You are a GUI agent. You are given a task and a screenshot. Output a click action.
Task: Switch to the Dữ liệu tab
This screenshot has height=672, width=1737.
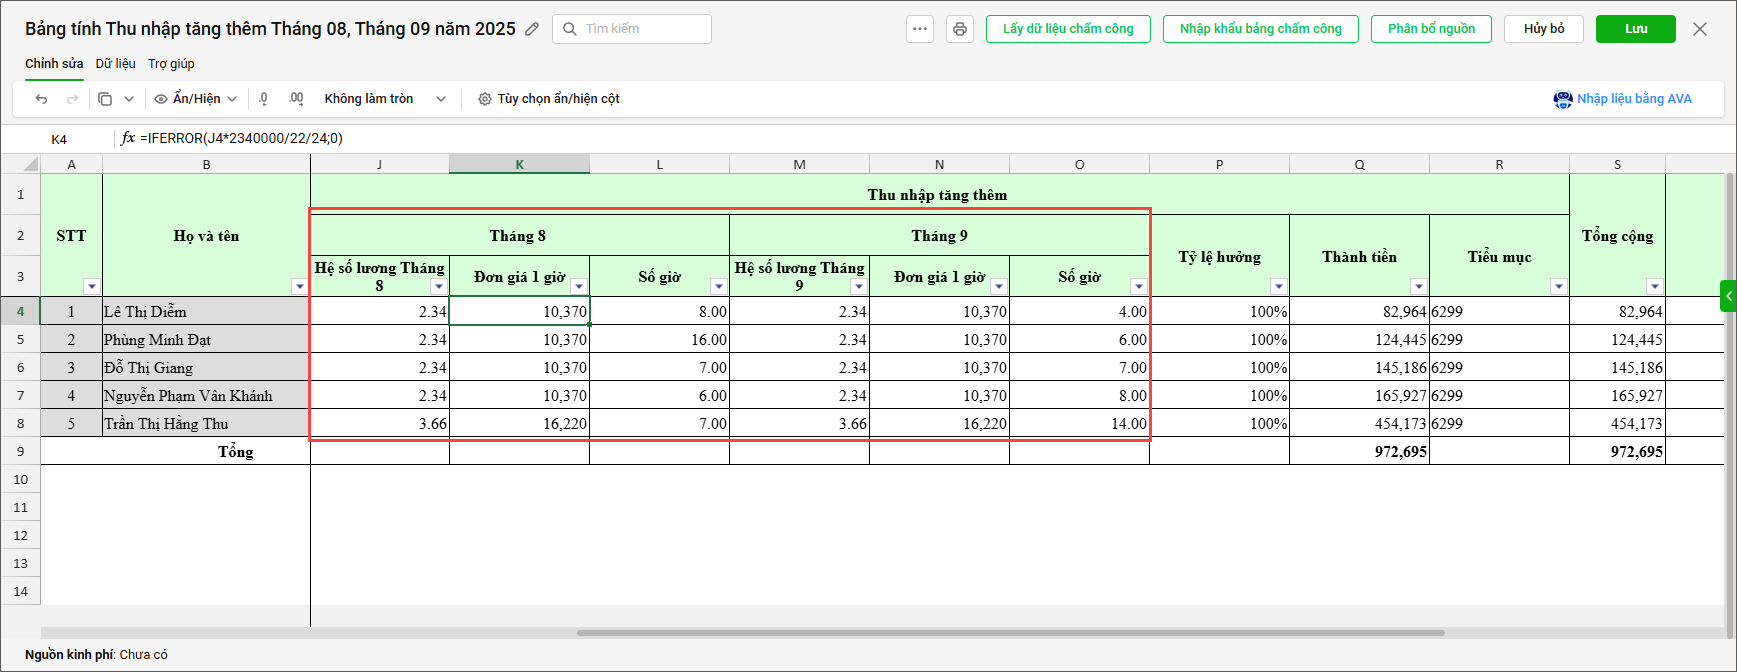pos(115,64)
